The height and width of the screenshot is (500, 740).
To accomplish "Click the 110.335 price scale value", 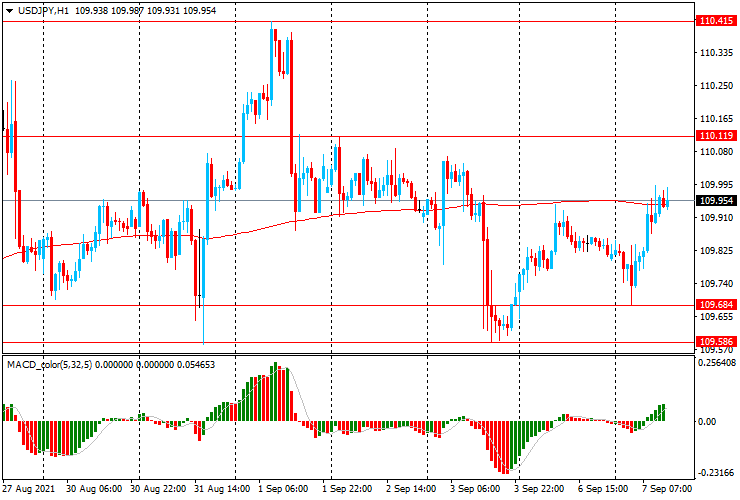I will coord(716,52).
